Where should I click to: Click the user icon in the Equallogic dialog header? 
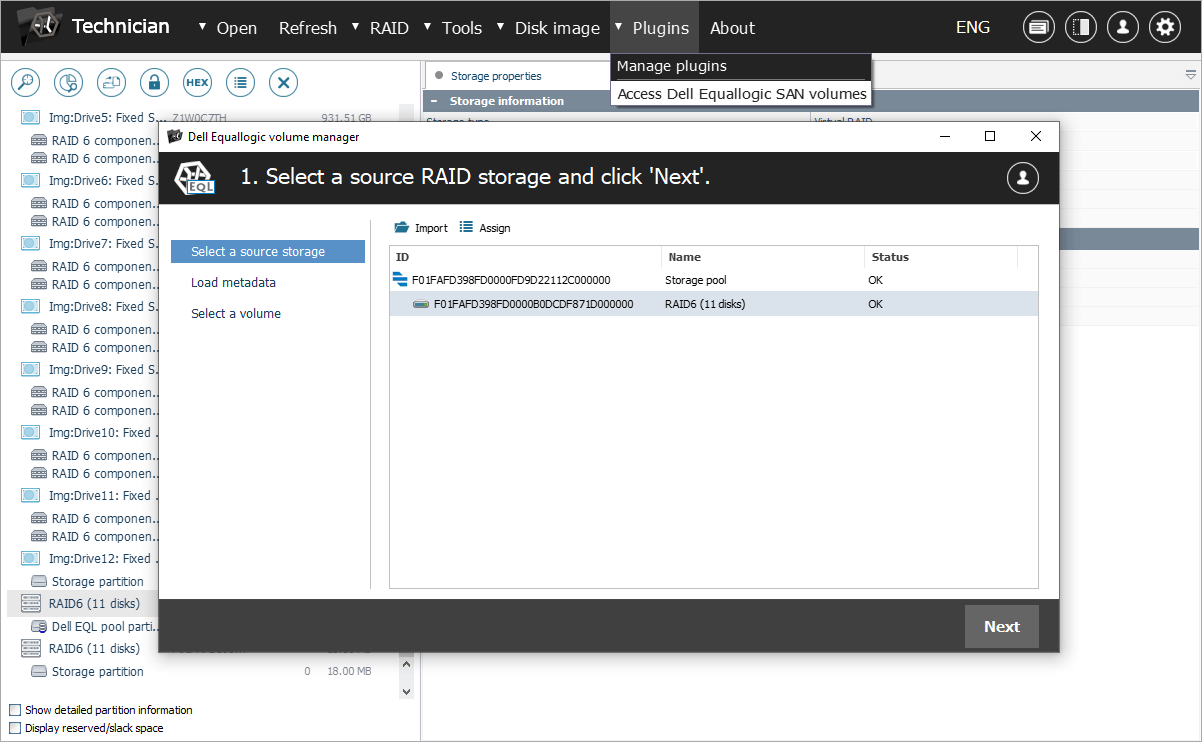[x=1023, y=178]
